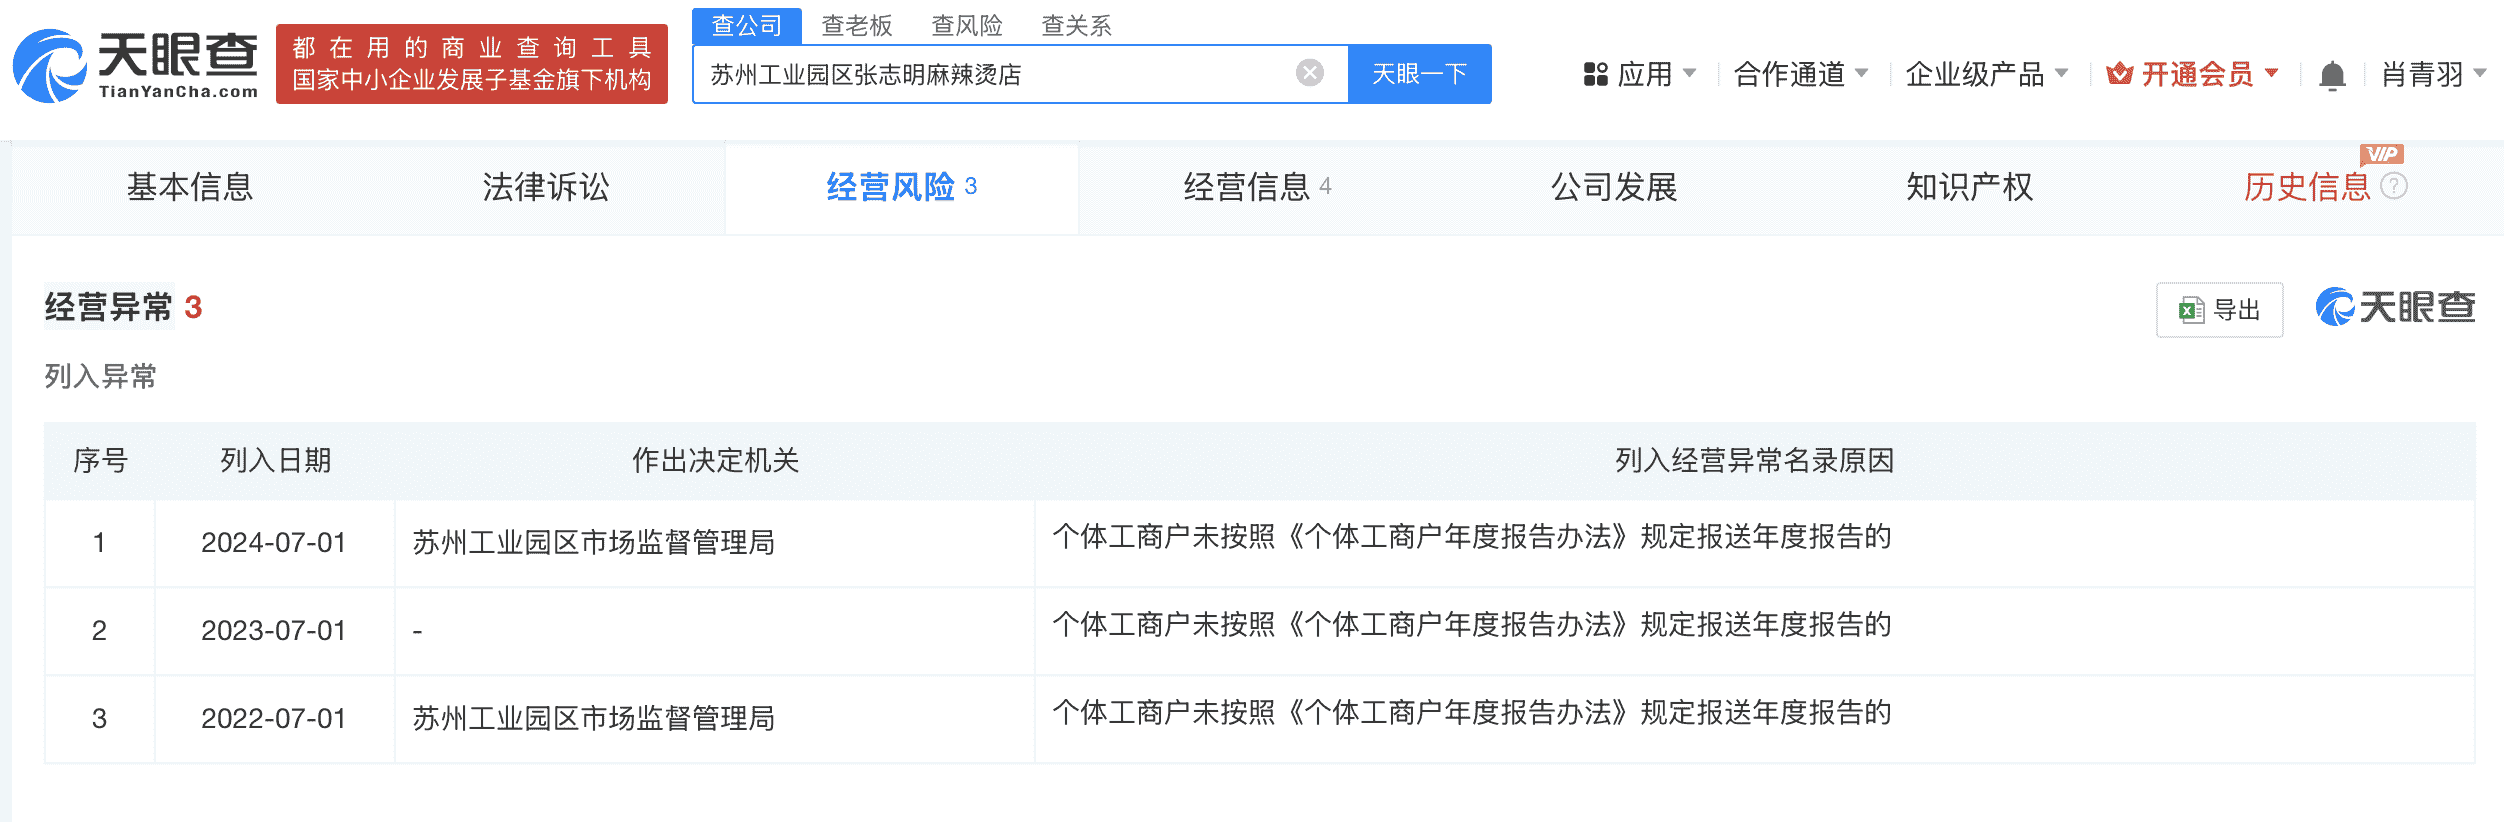Click the red 国家中小企业发展子基金 banner
This screenshot has height=822, width=2504.
471,65
